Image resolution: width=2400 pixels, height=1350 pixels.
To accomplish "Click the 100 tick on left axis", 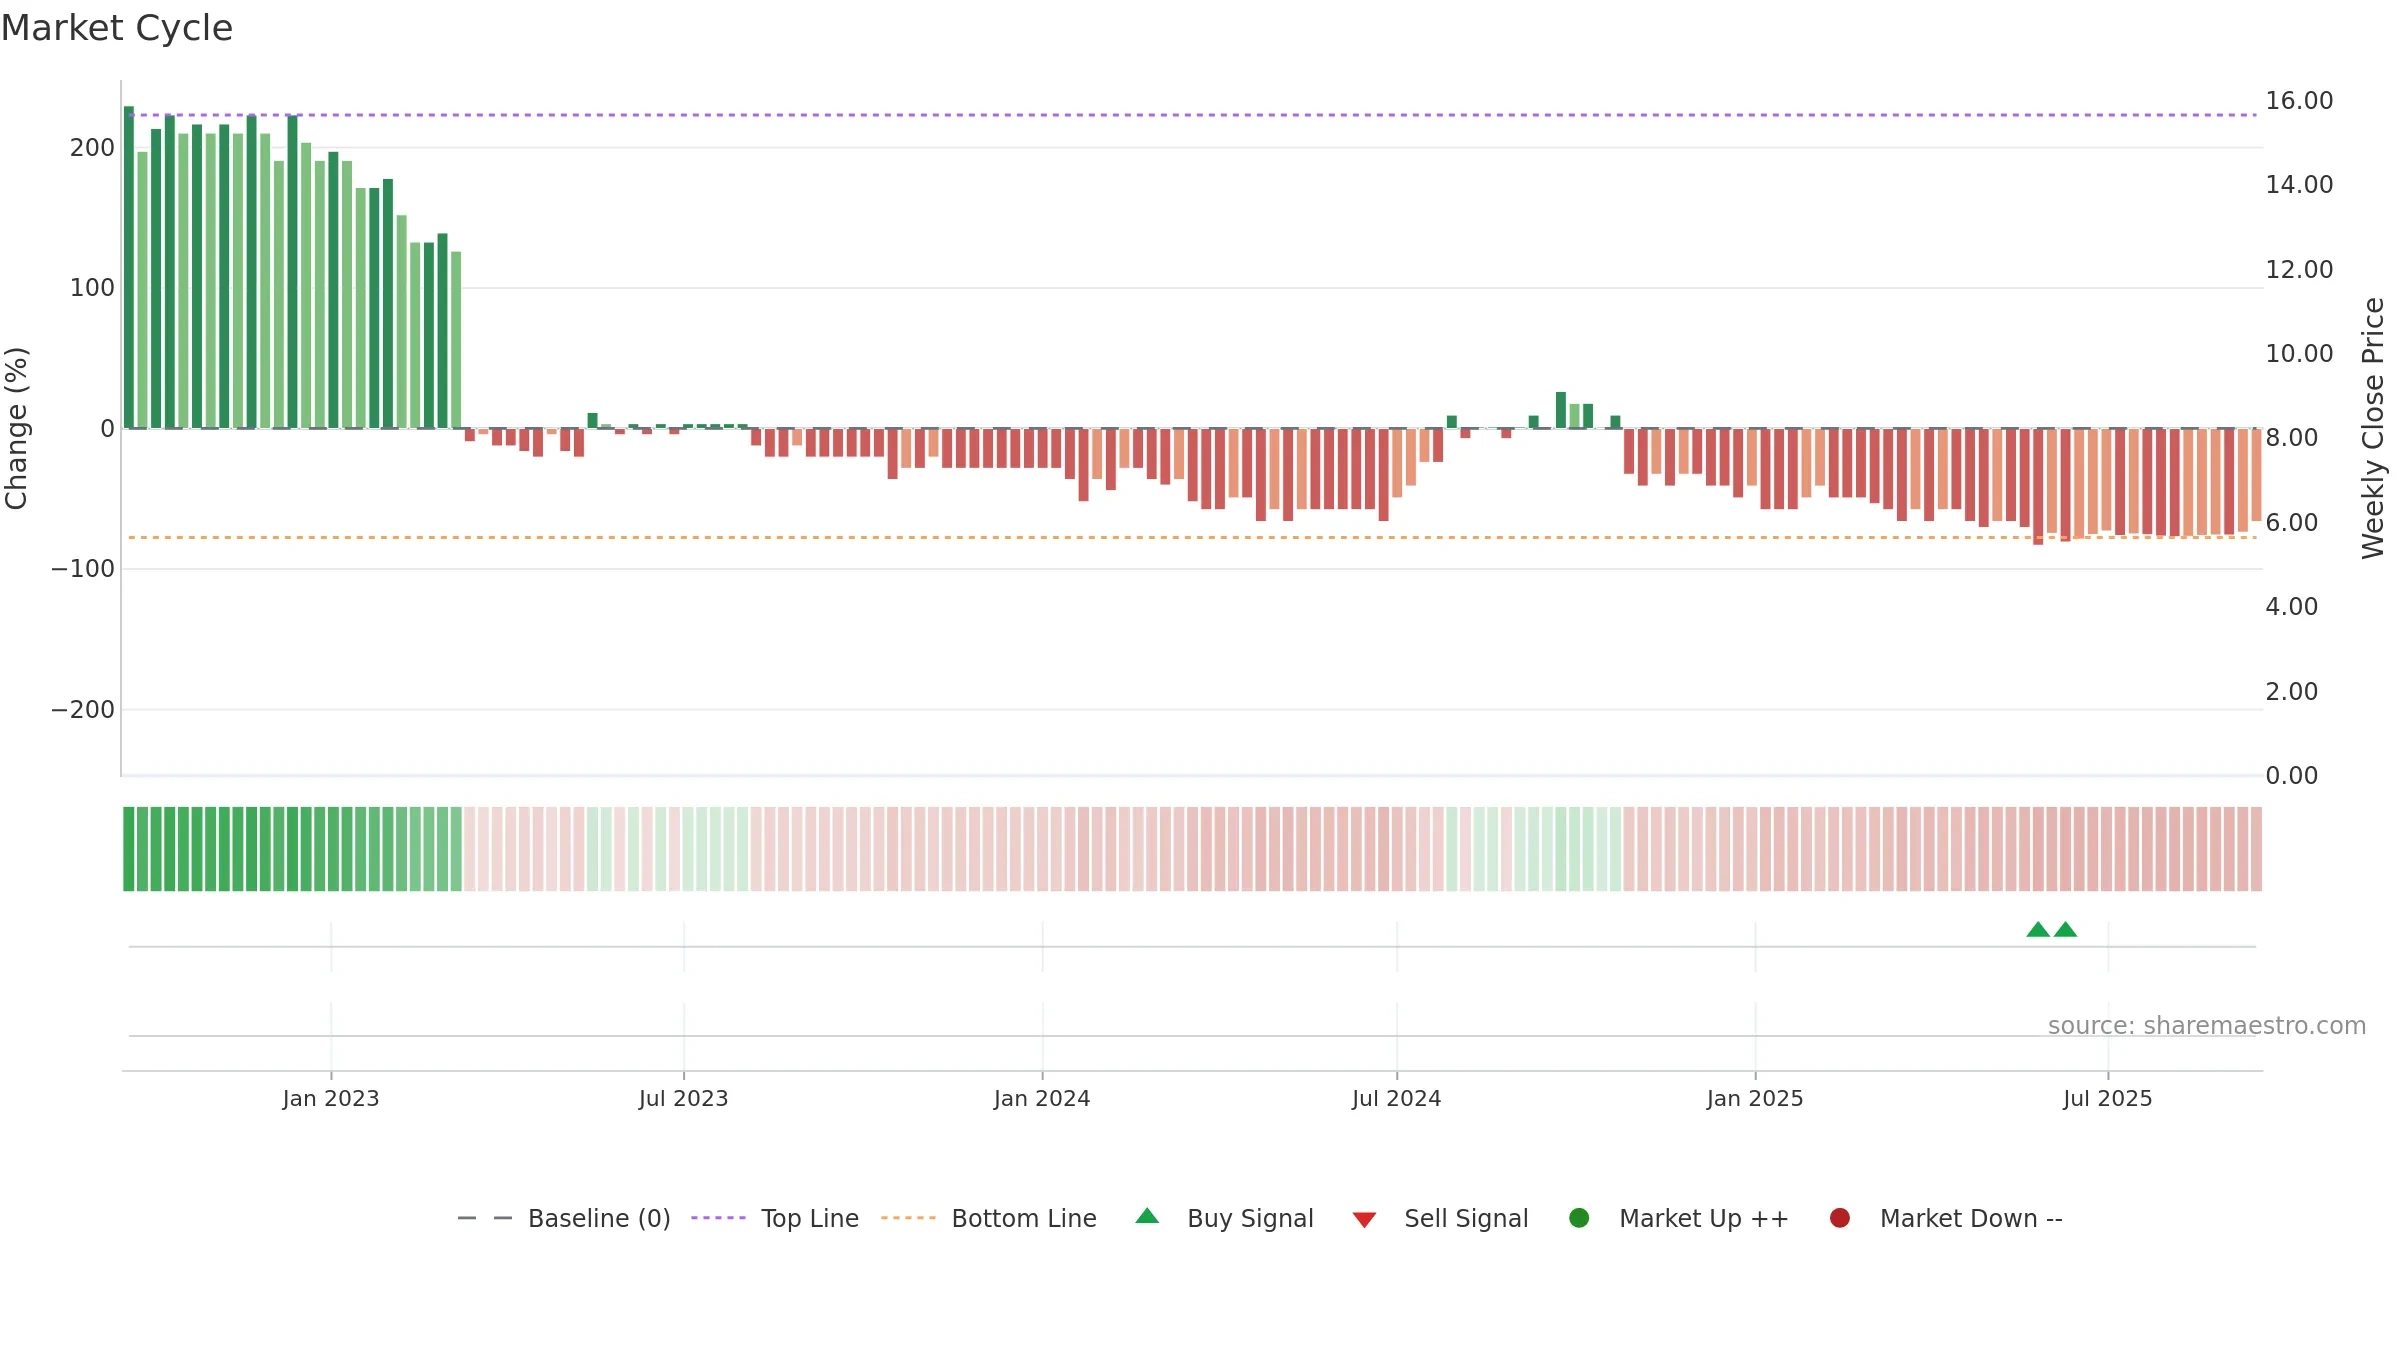I will tap(92, 288).
